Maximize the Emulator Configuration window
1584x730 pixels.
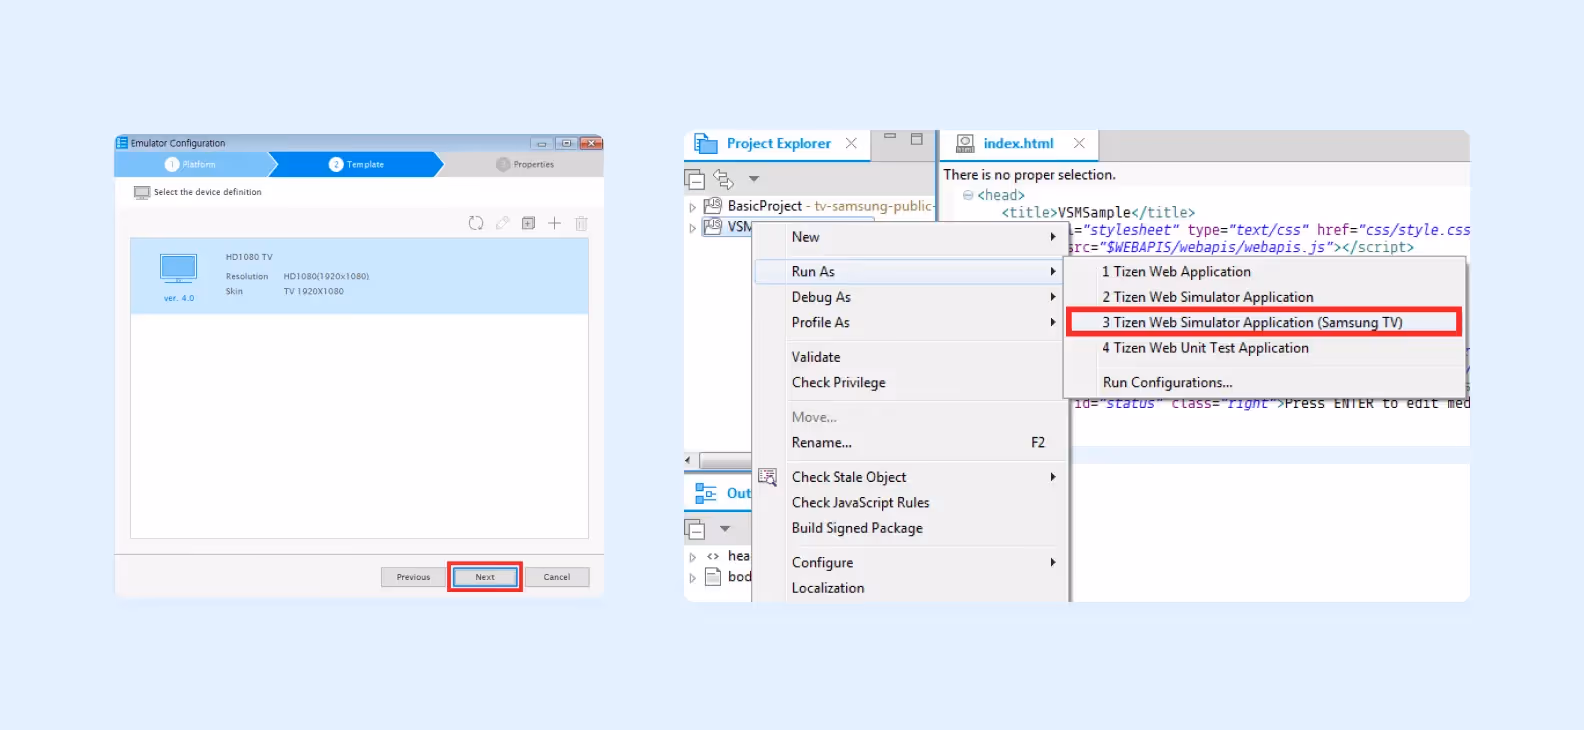coord(566,143)
